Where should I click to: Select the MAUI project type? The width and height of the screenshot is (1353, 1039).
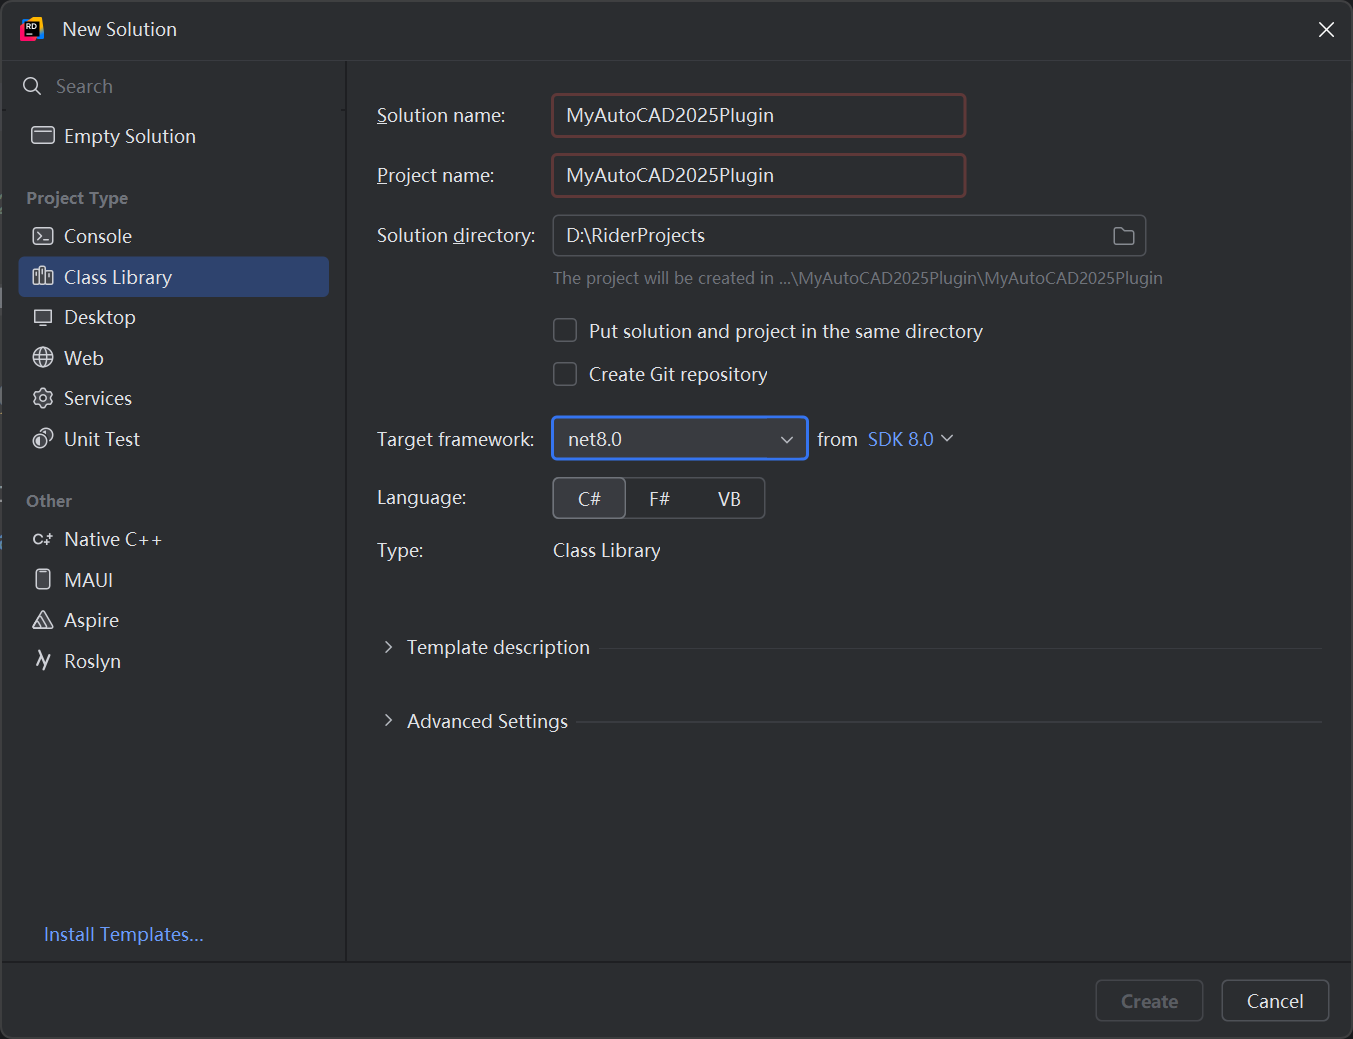coord(174,580)
